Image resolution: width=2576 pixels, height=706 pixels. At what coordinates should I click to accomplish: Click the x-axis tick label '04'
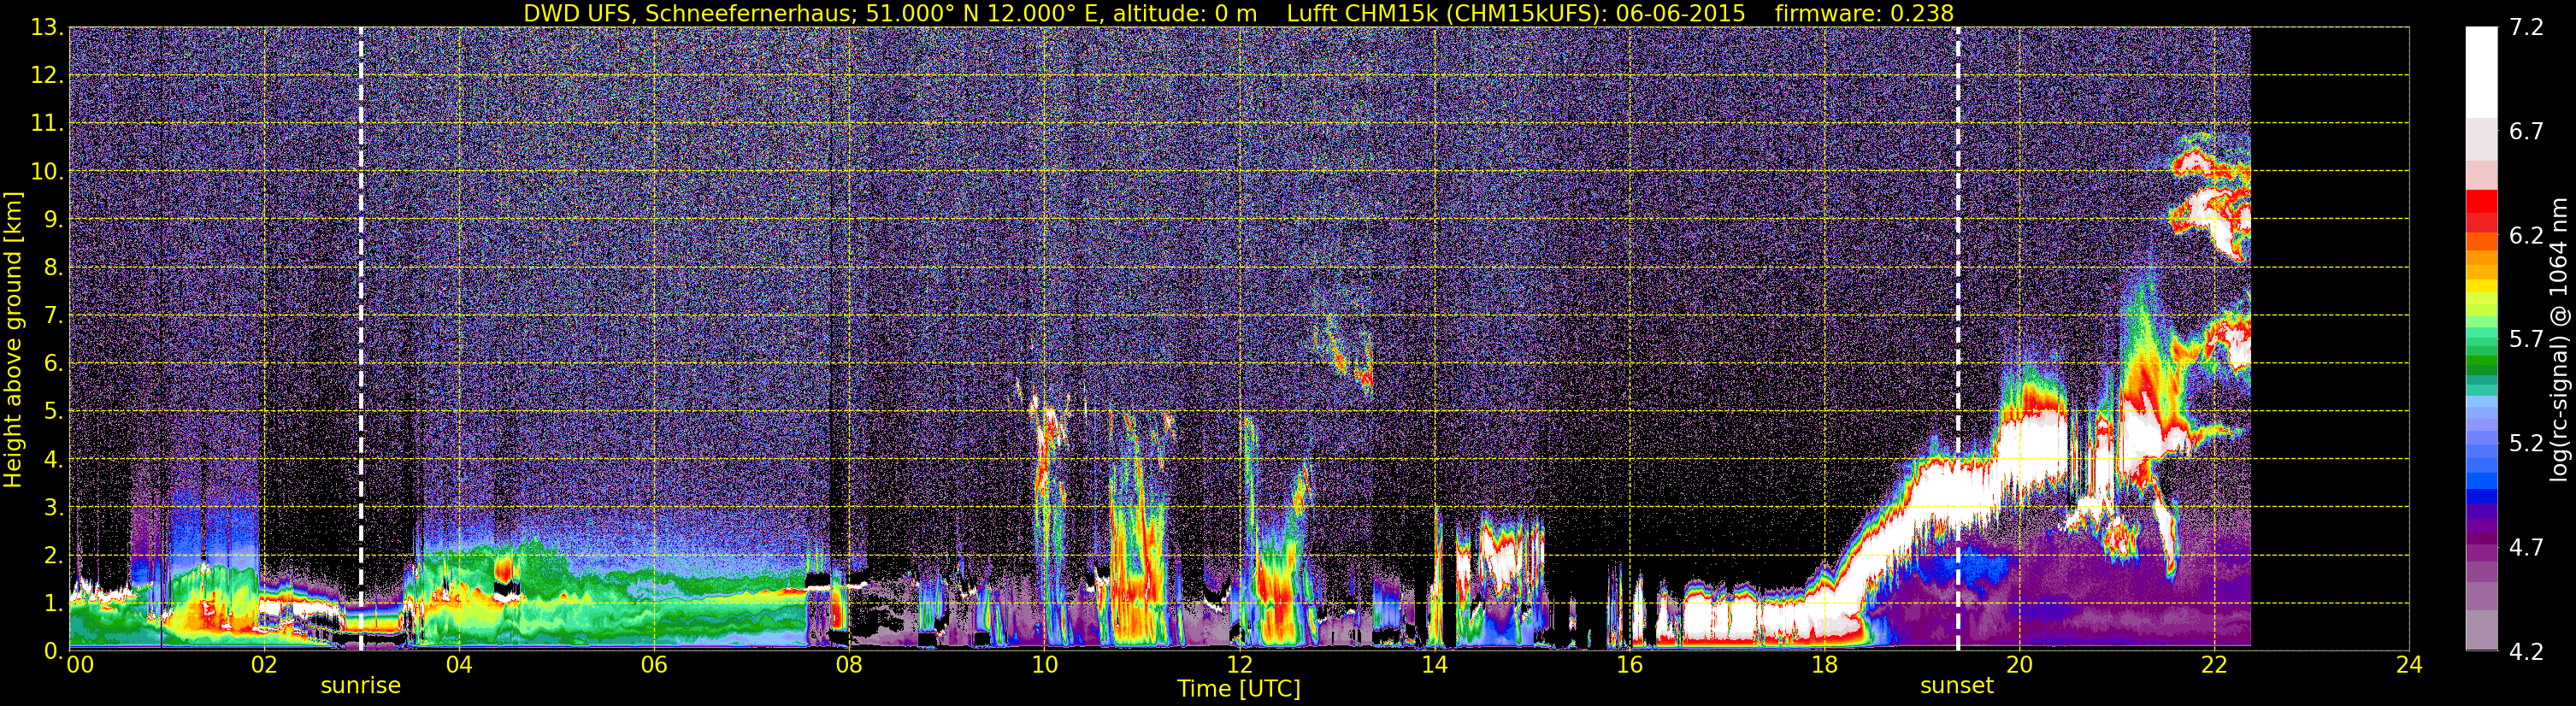tap(459, 665)
